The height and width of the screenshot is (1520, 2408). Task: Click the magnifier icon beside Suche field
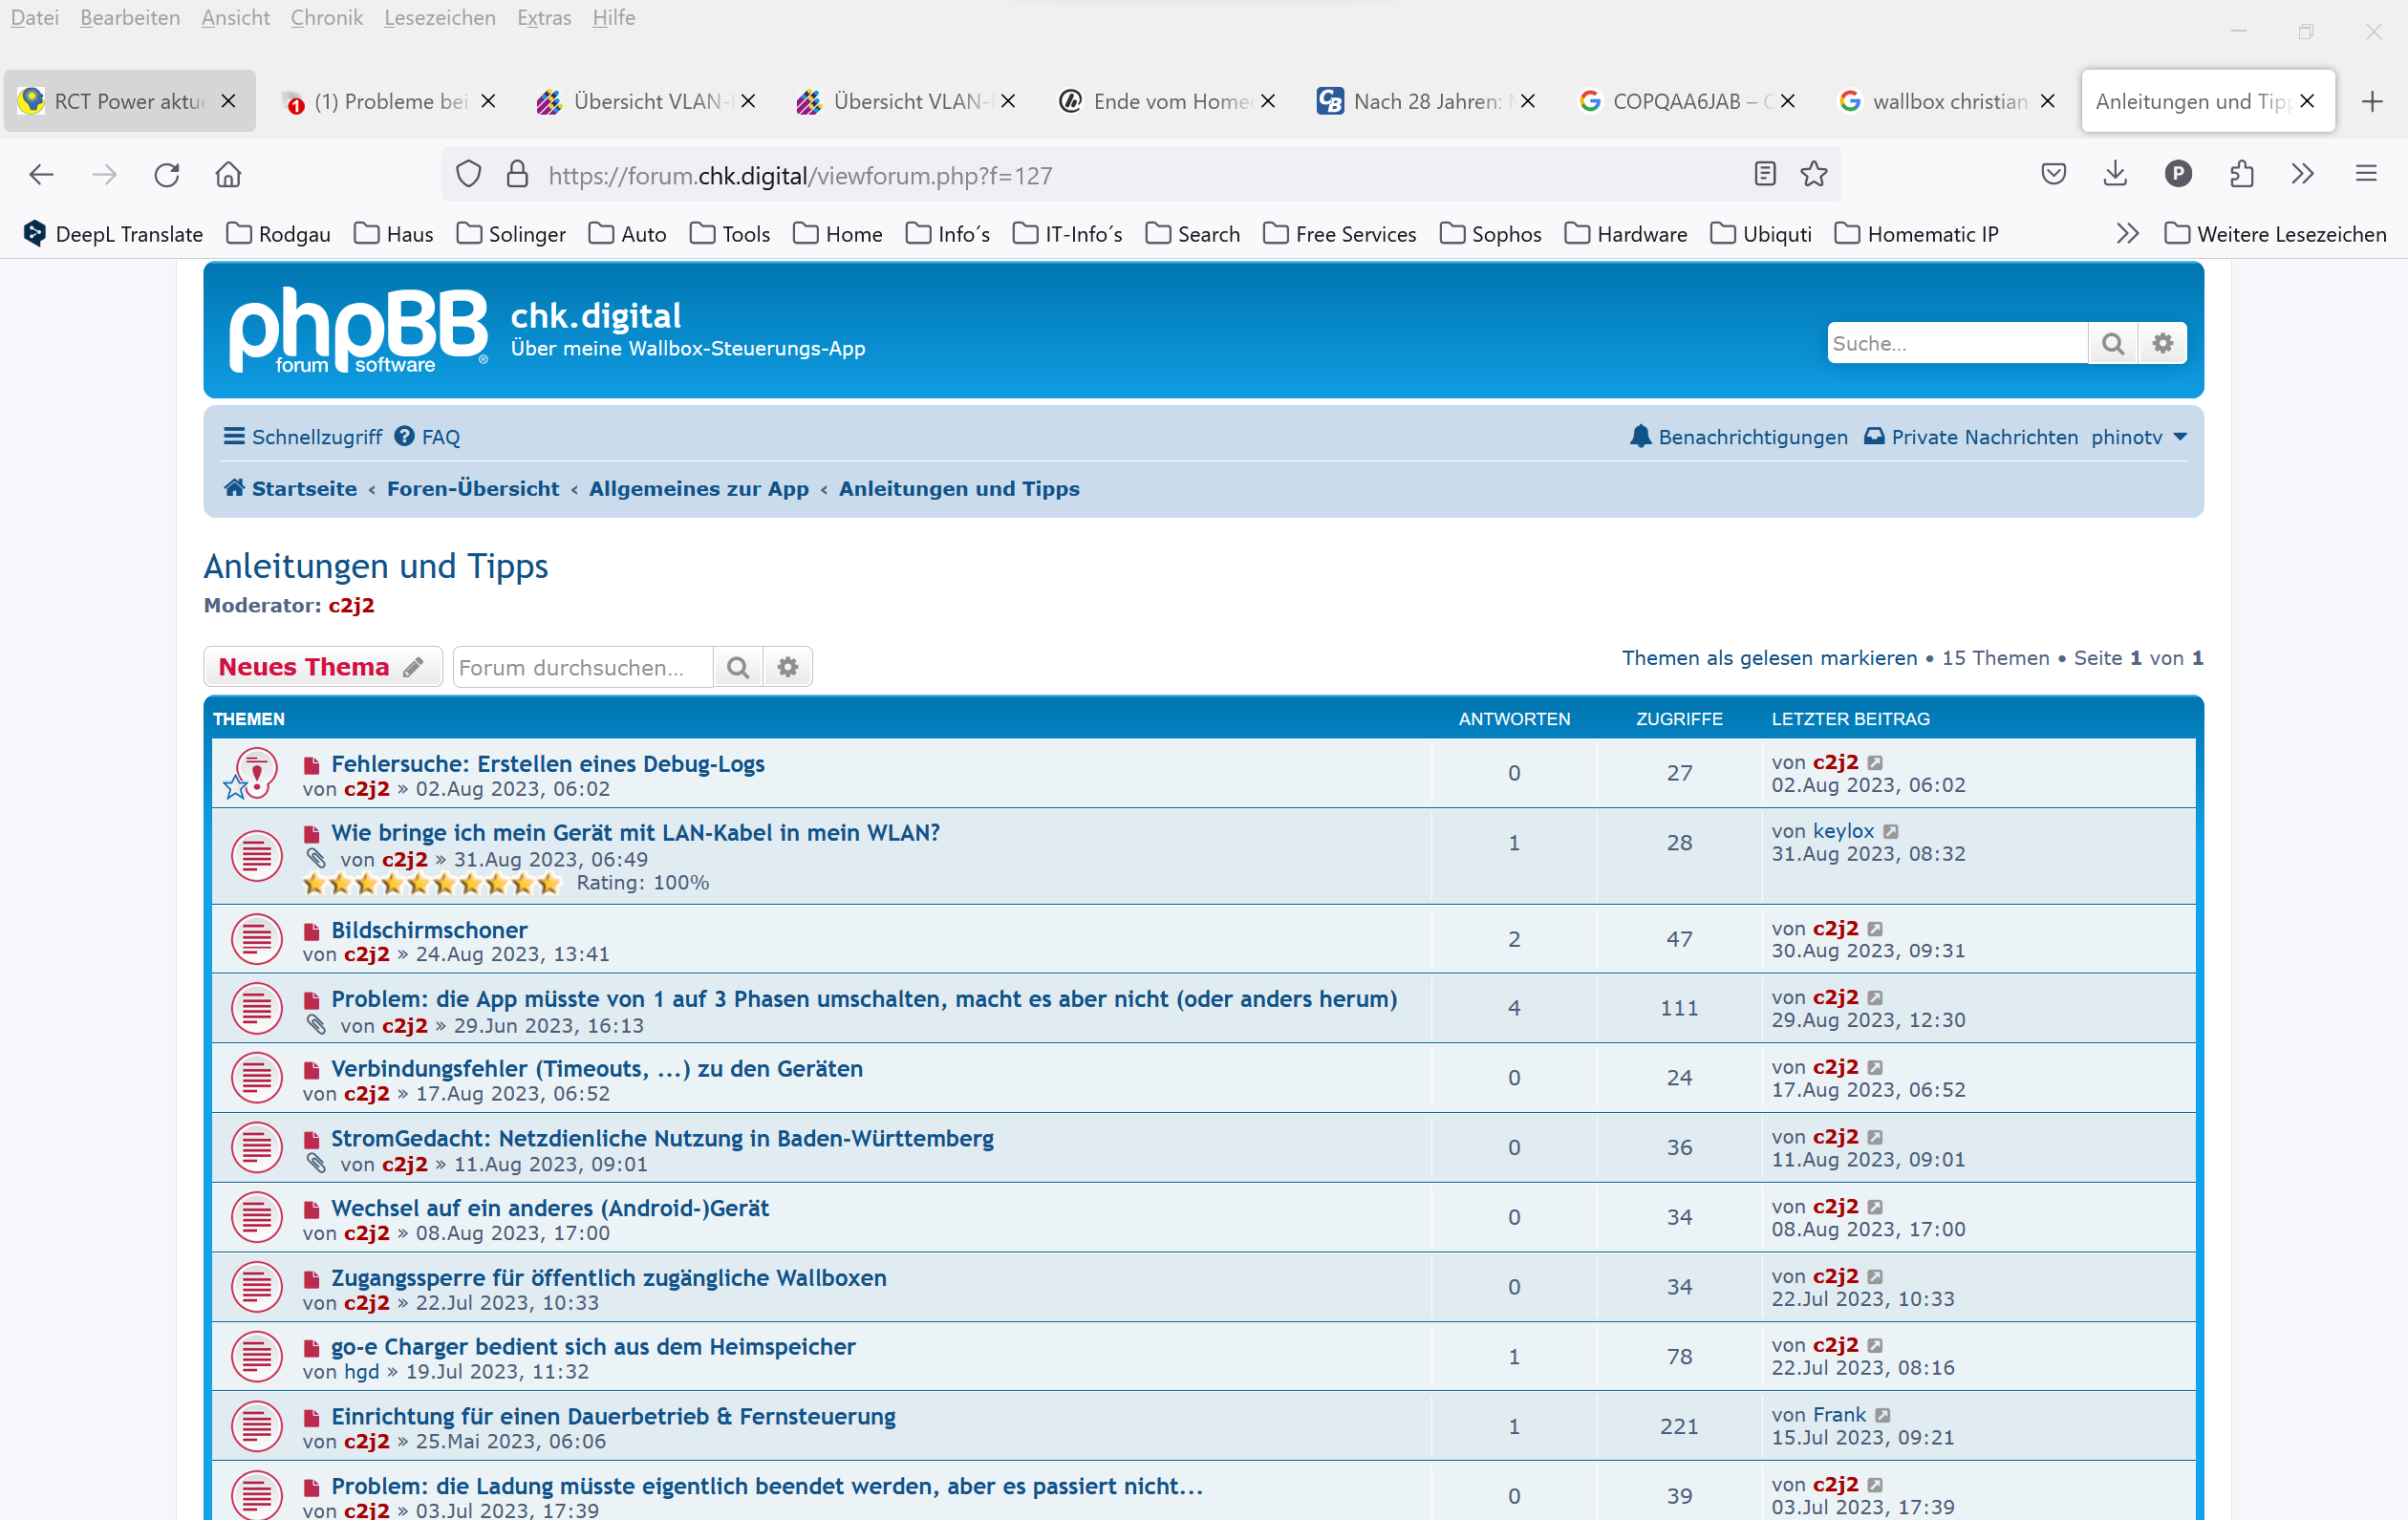coord(2113,343)
